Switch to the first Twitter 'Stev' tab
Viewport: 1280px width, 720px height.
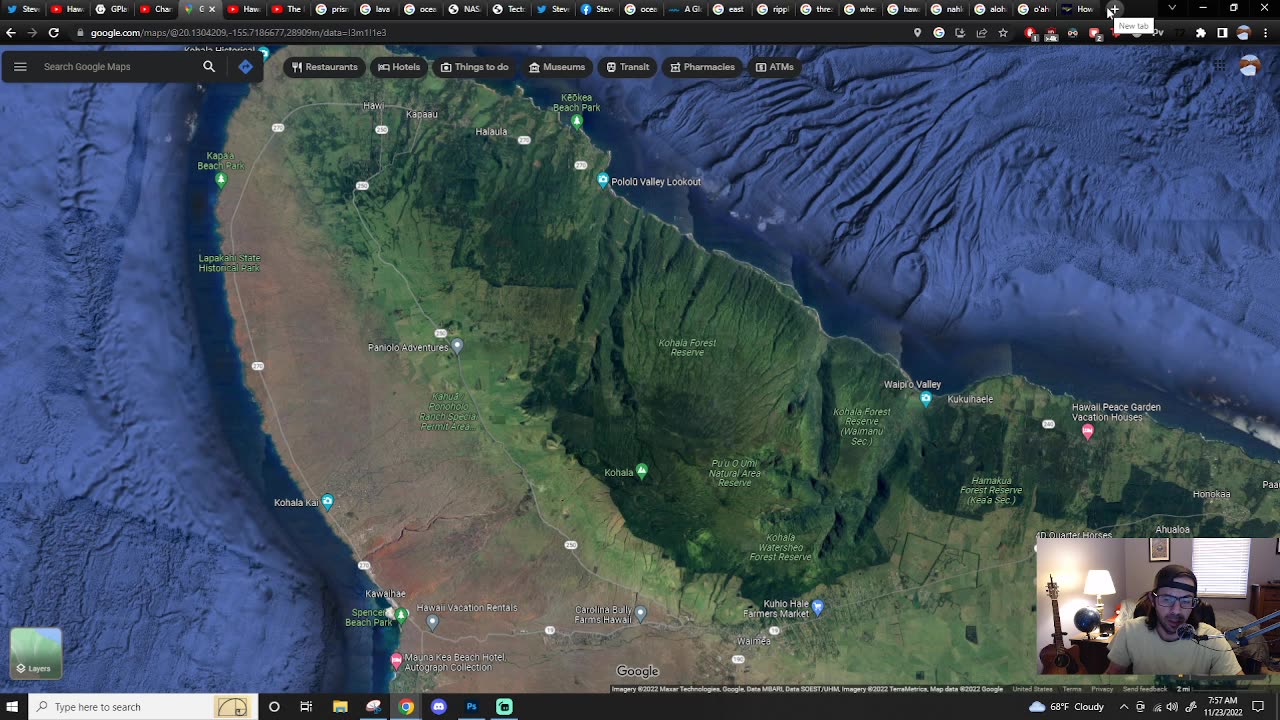point(23,9)
